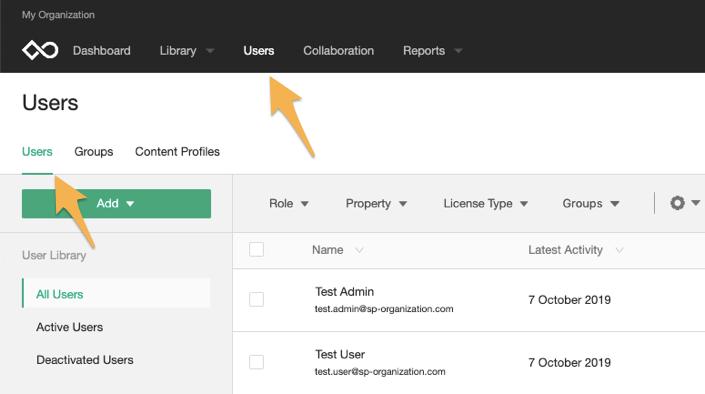
Task: Show Deactivated Users list
Action: click(x=85, y=360)
